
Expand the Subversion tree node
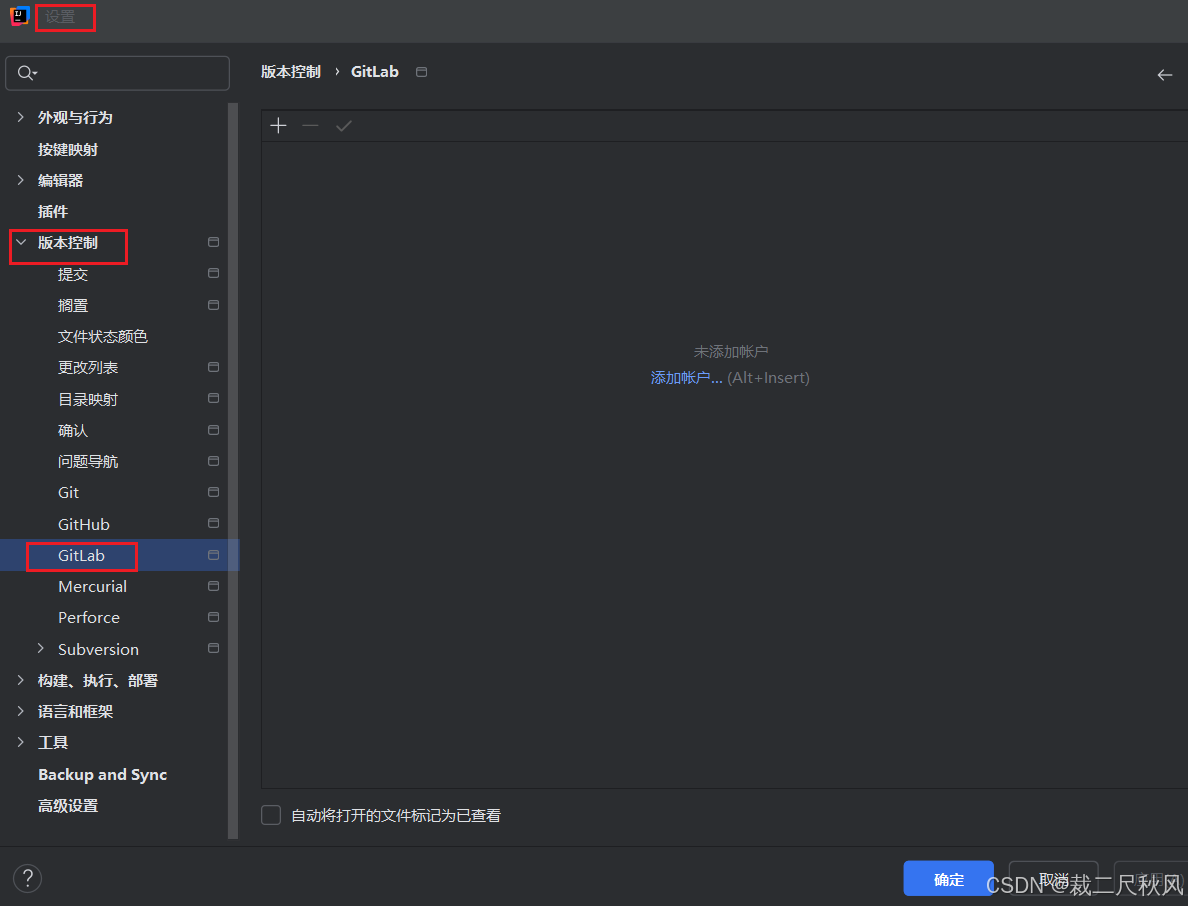click(x=41, y=648)
